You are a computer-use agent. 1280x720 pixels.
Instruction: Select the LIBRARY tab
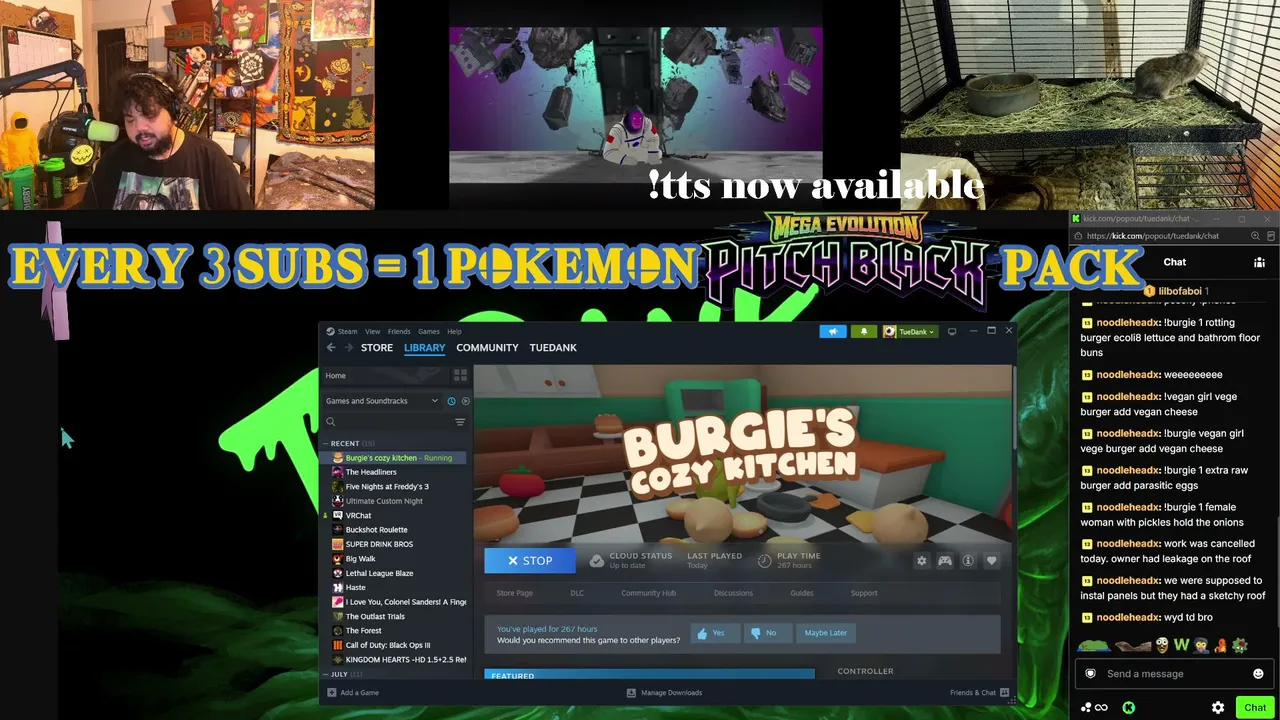(425, 348)
